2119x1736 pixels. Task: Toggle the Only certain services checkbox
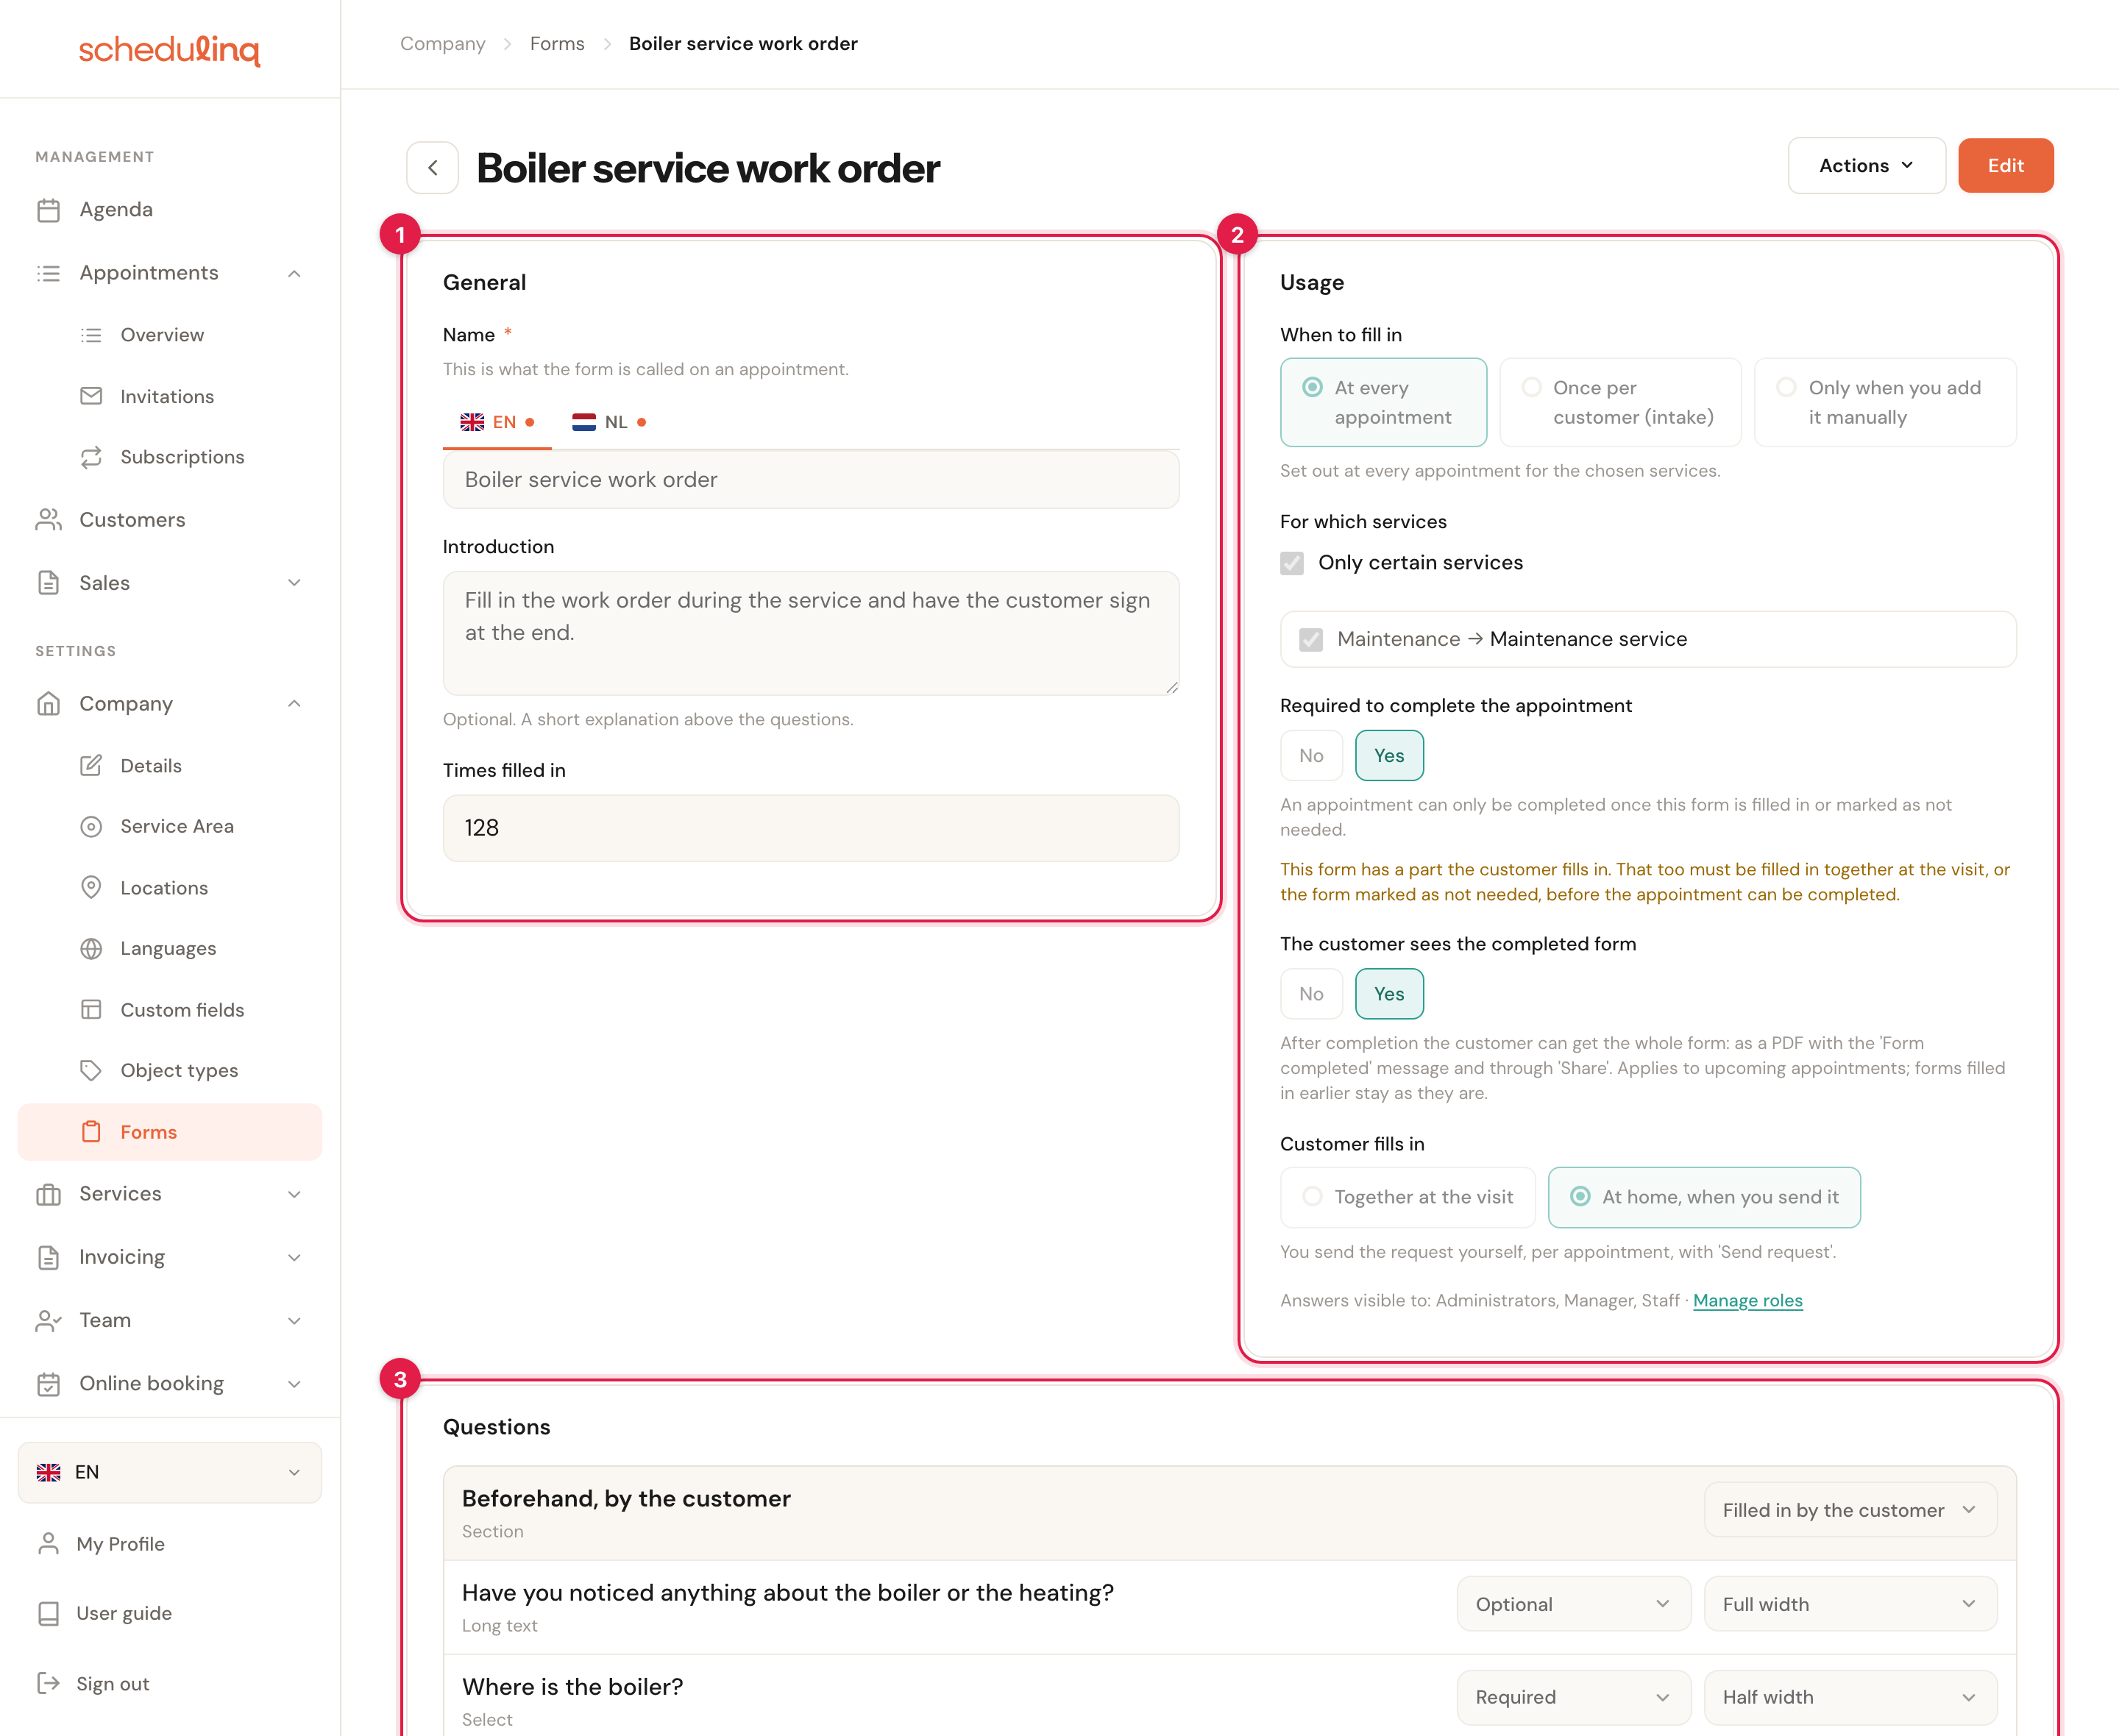pyautogui.click(x=1292, y=563)
